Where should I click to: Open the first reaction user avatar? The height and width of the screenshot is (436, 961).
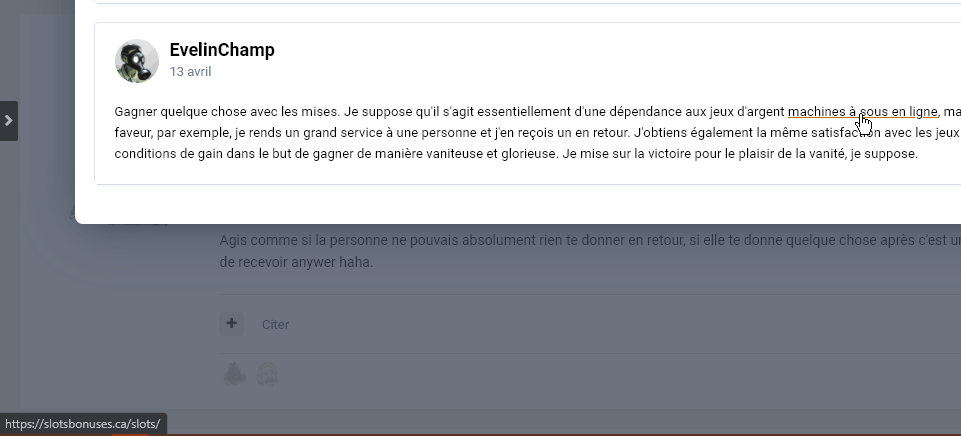(x=235, y=373)
